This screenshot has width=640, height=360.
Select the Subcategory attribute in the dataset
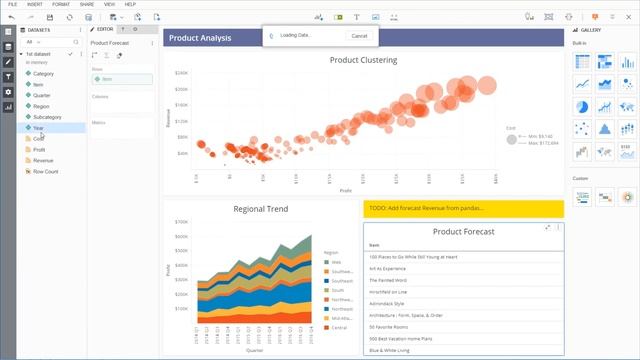[47, 117]
